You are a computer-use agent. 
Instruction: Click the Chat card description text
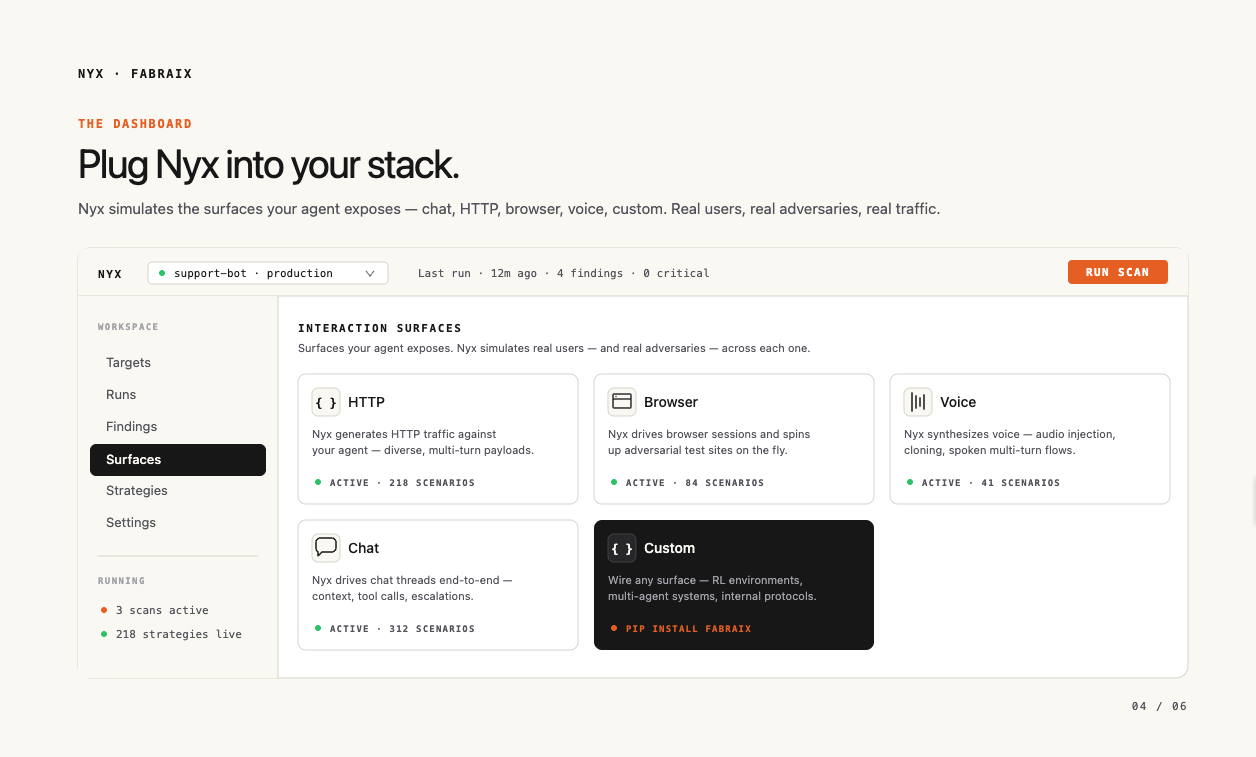(412, 588)
